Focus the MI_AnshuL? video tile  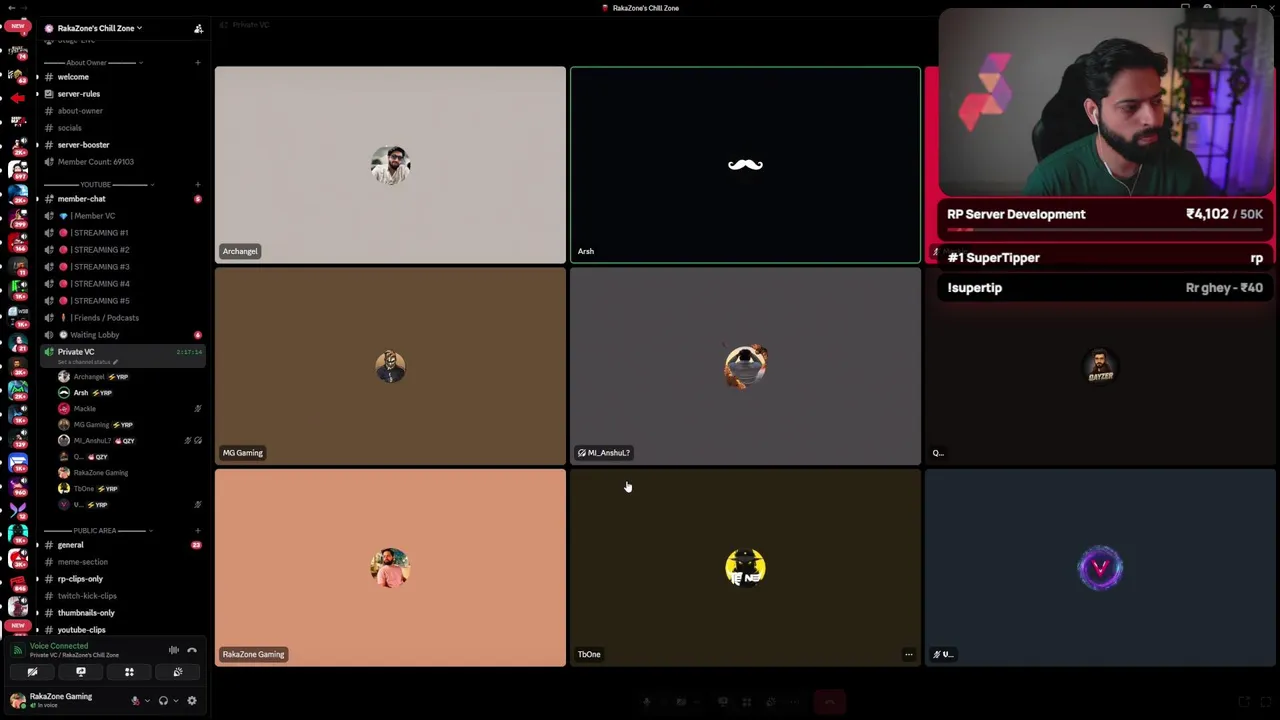coord(745,366)
